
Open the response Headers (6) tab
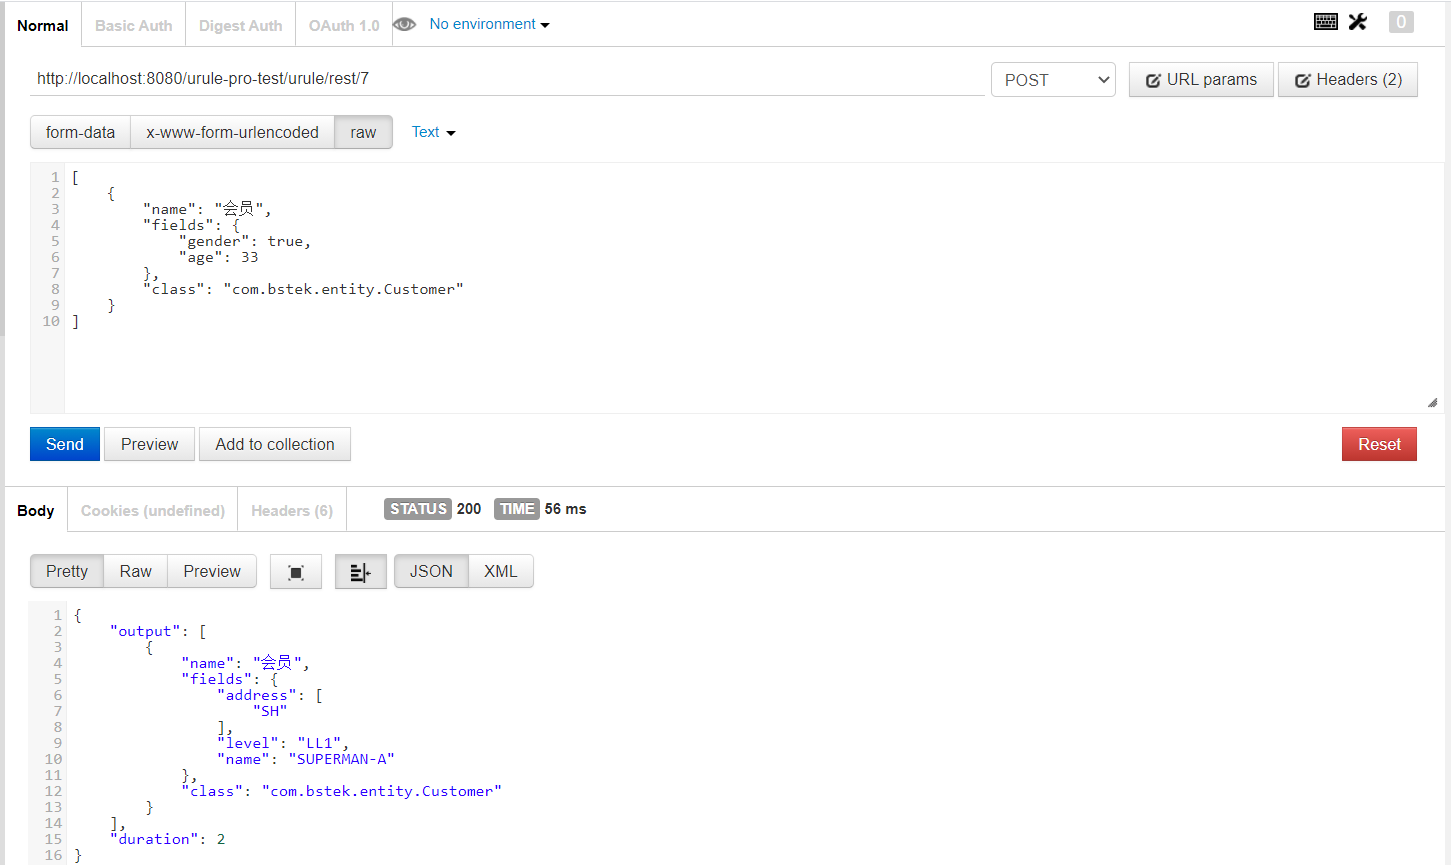pyautogui.click(x=291, y=511)
